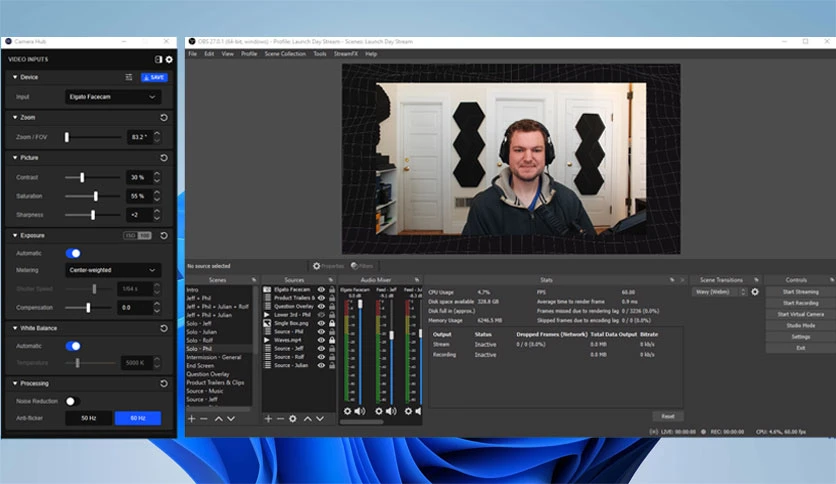This screenshot has height=484, width=836.
Task: Reset the Stats panel
Action: pyautogui.click(x=668, y=416)
